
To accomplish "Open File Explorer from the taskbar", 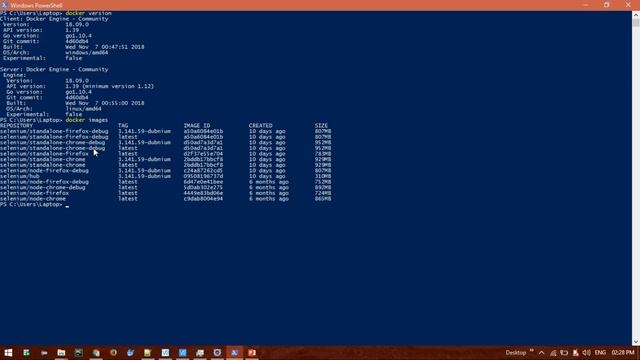I will (x=61, y=352).
